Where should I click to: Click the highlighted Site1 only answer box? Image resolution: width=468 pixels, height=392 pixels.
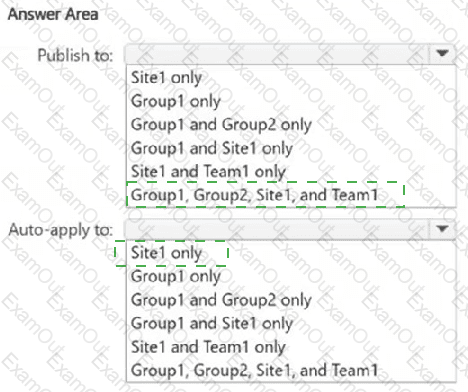pyautogui.click(x=171, y=253)
